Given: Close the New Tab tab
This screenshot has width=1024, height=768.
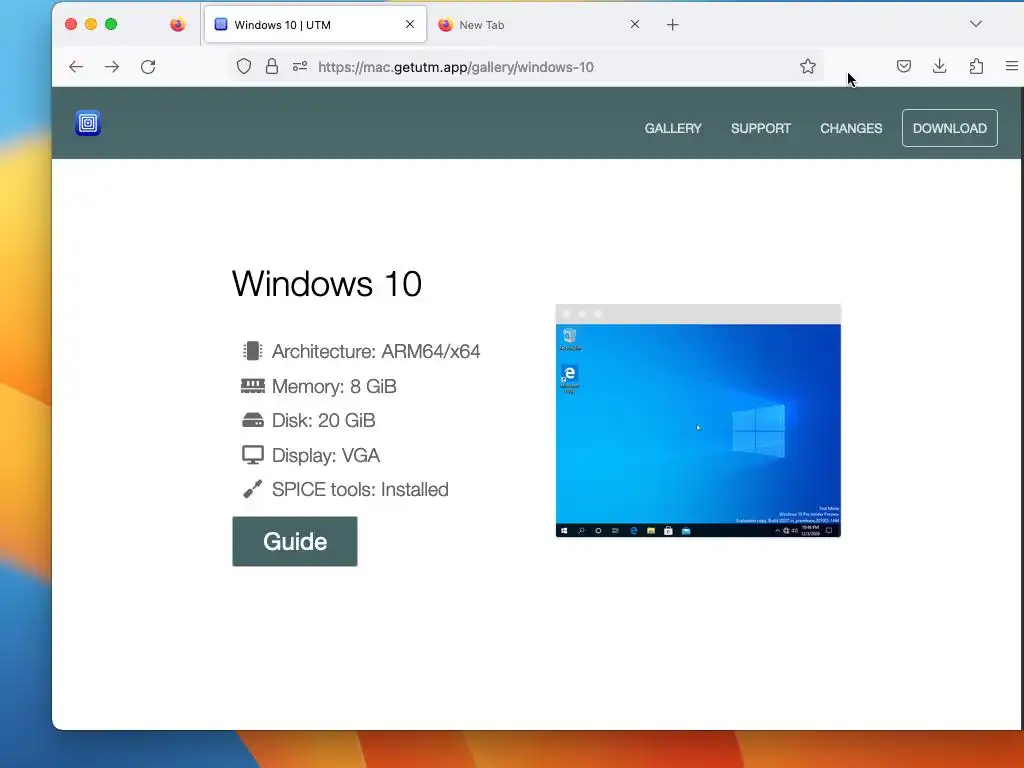Looking at the screenshot, I should coord(635,24).
